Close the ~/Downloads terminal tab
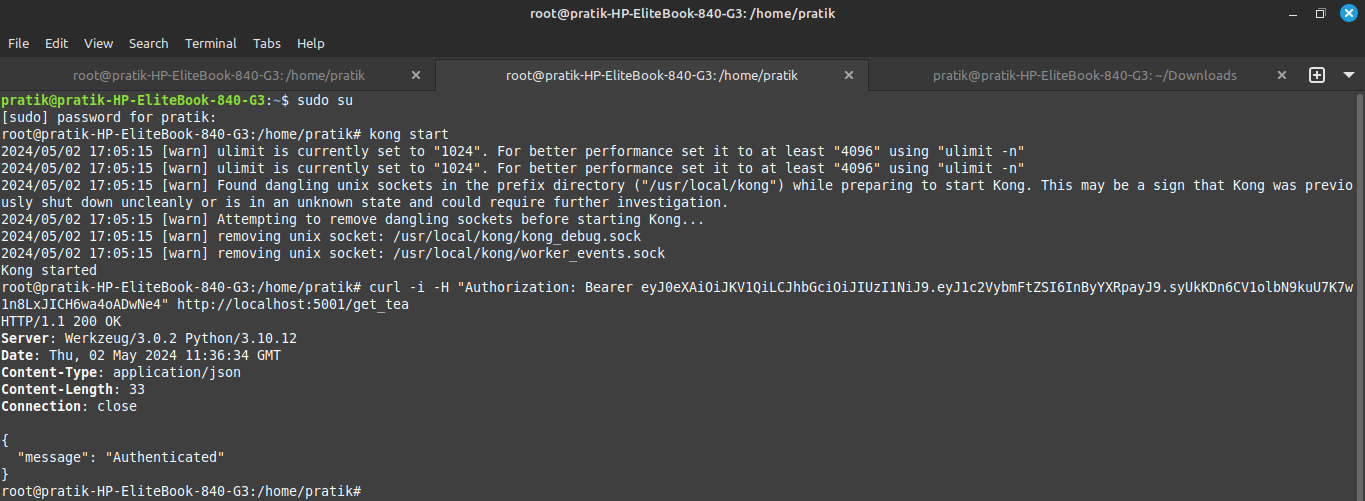 coord(1282,75)
